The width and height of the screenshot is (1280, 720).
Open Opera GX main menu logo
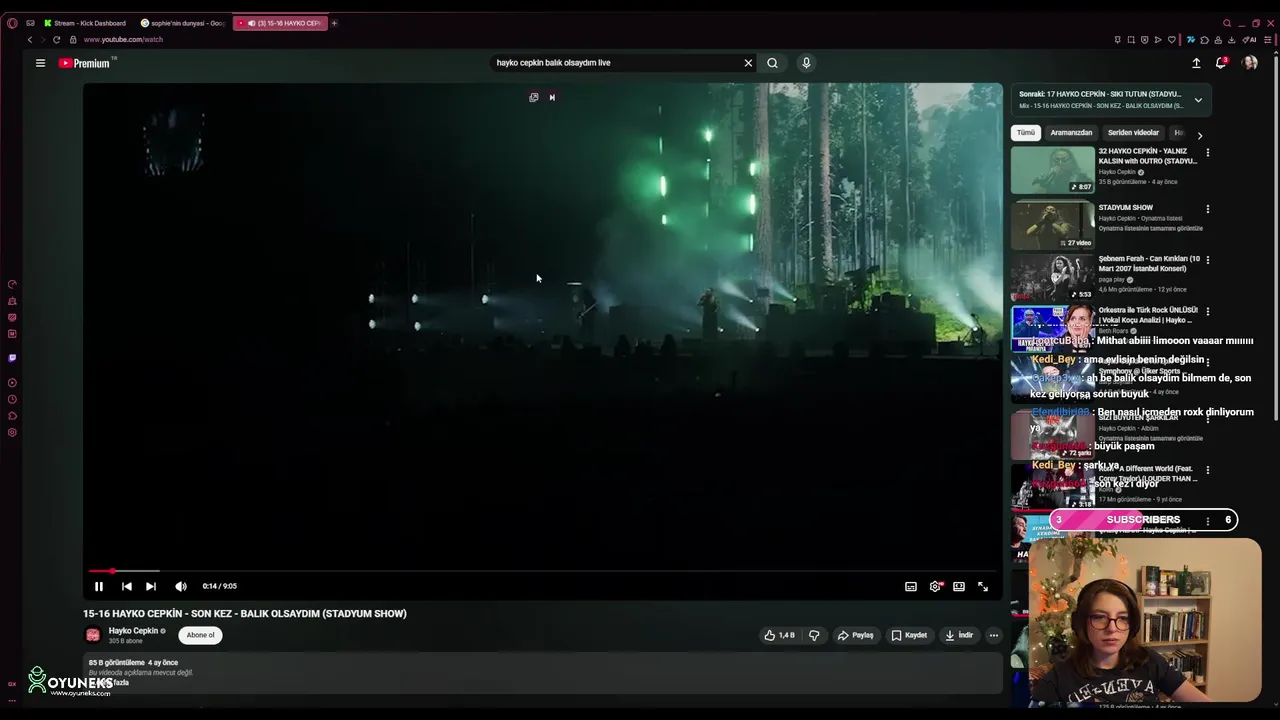pos(12,23)
